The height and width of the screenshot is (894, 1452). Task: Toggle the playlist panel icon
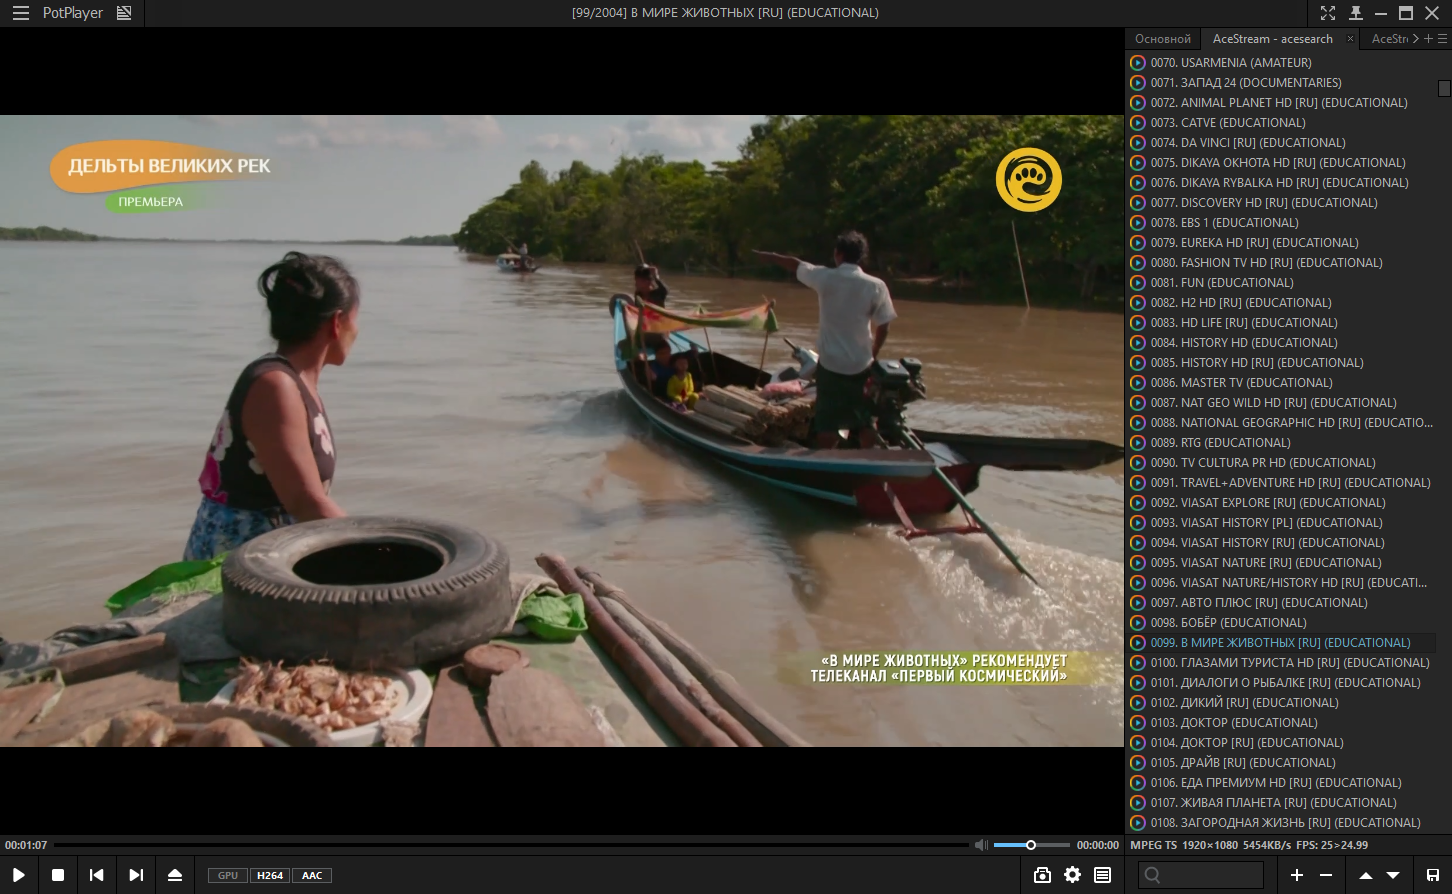[x=1102, y=875]
